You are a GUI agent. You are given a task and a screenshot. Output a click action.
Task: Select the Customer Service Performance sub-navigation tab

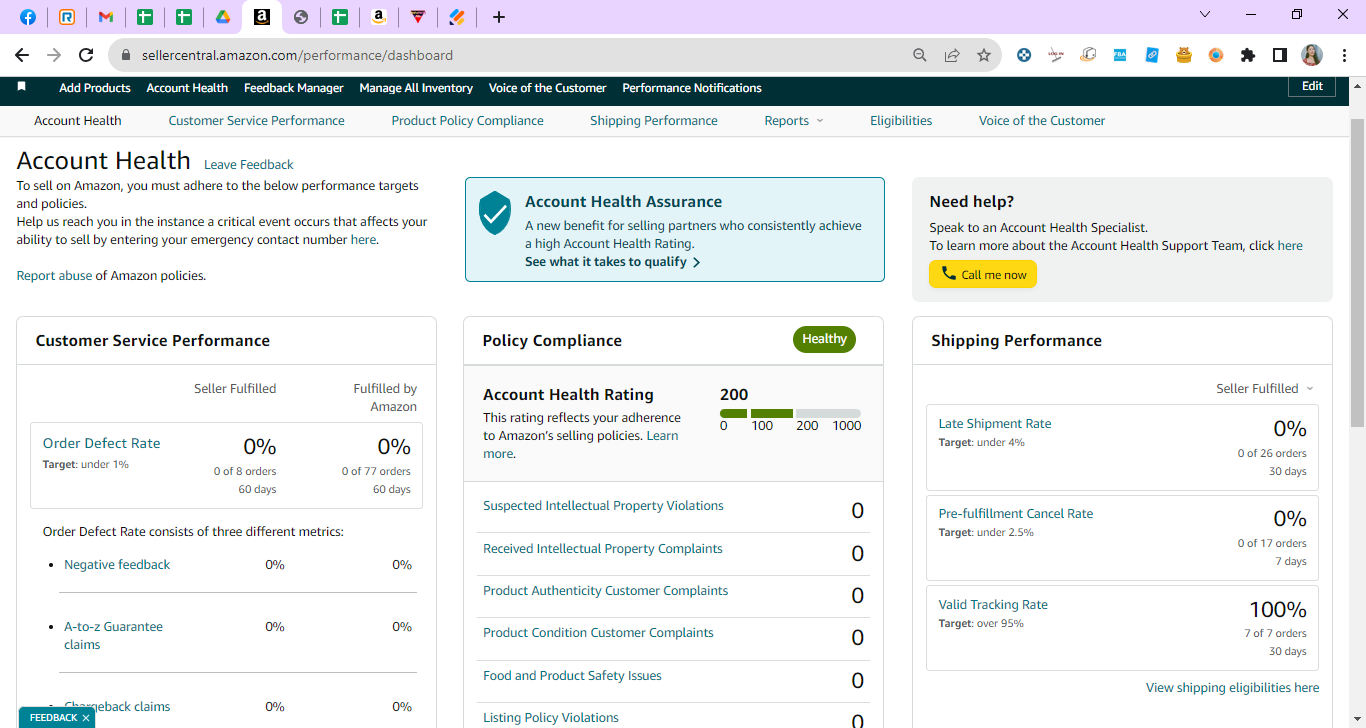tap(256, 121)
